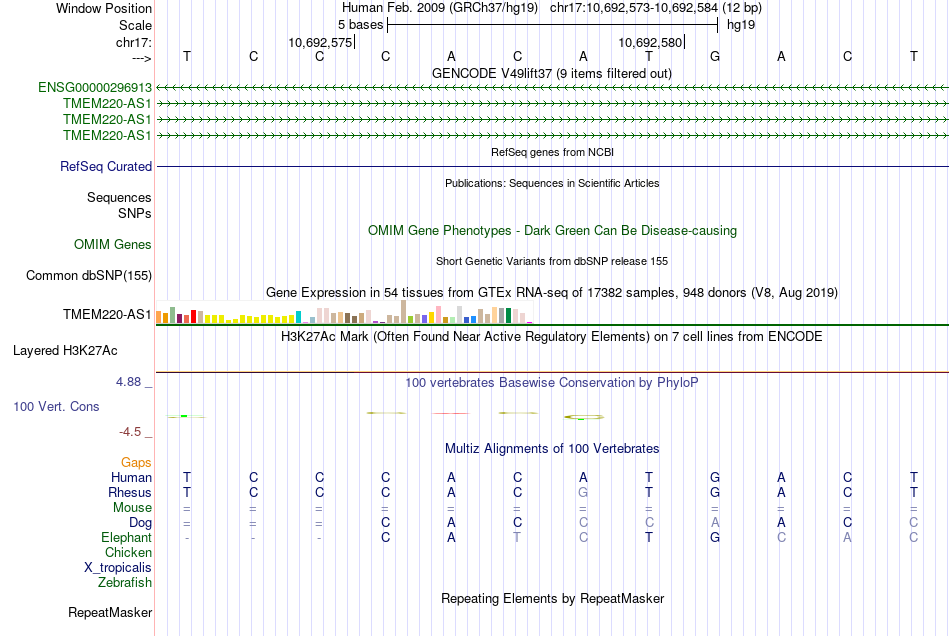Click the 10,692,580 coordinate marker
Screen dimensions: 950x636
tap(650, 42)
